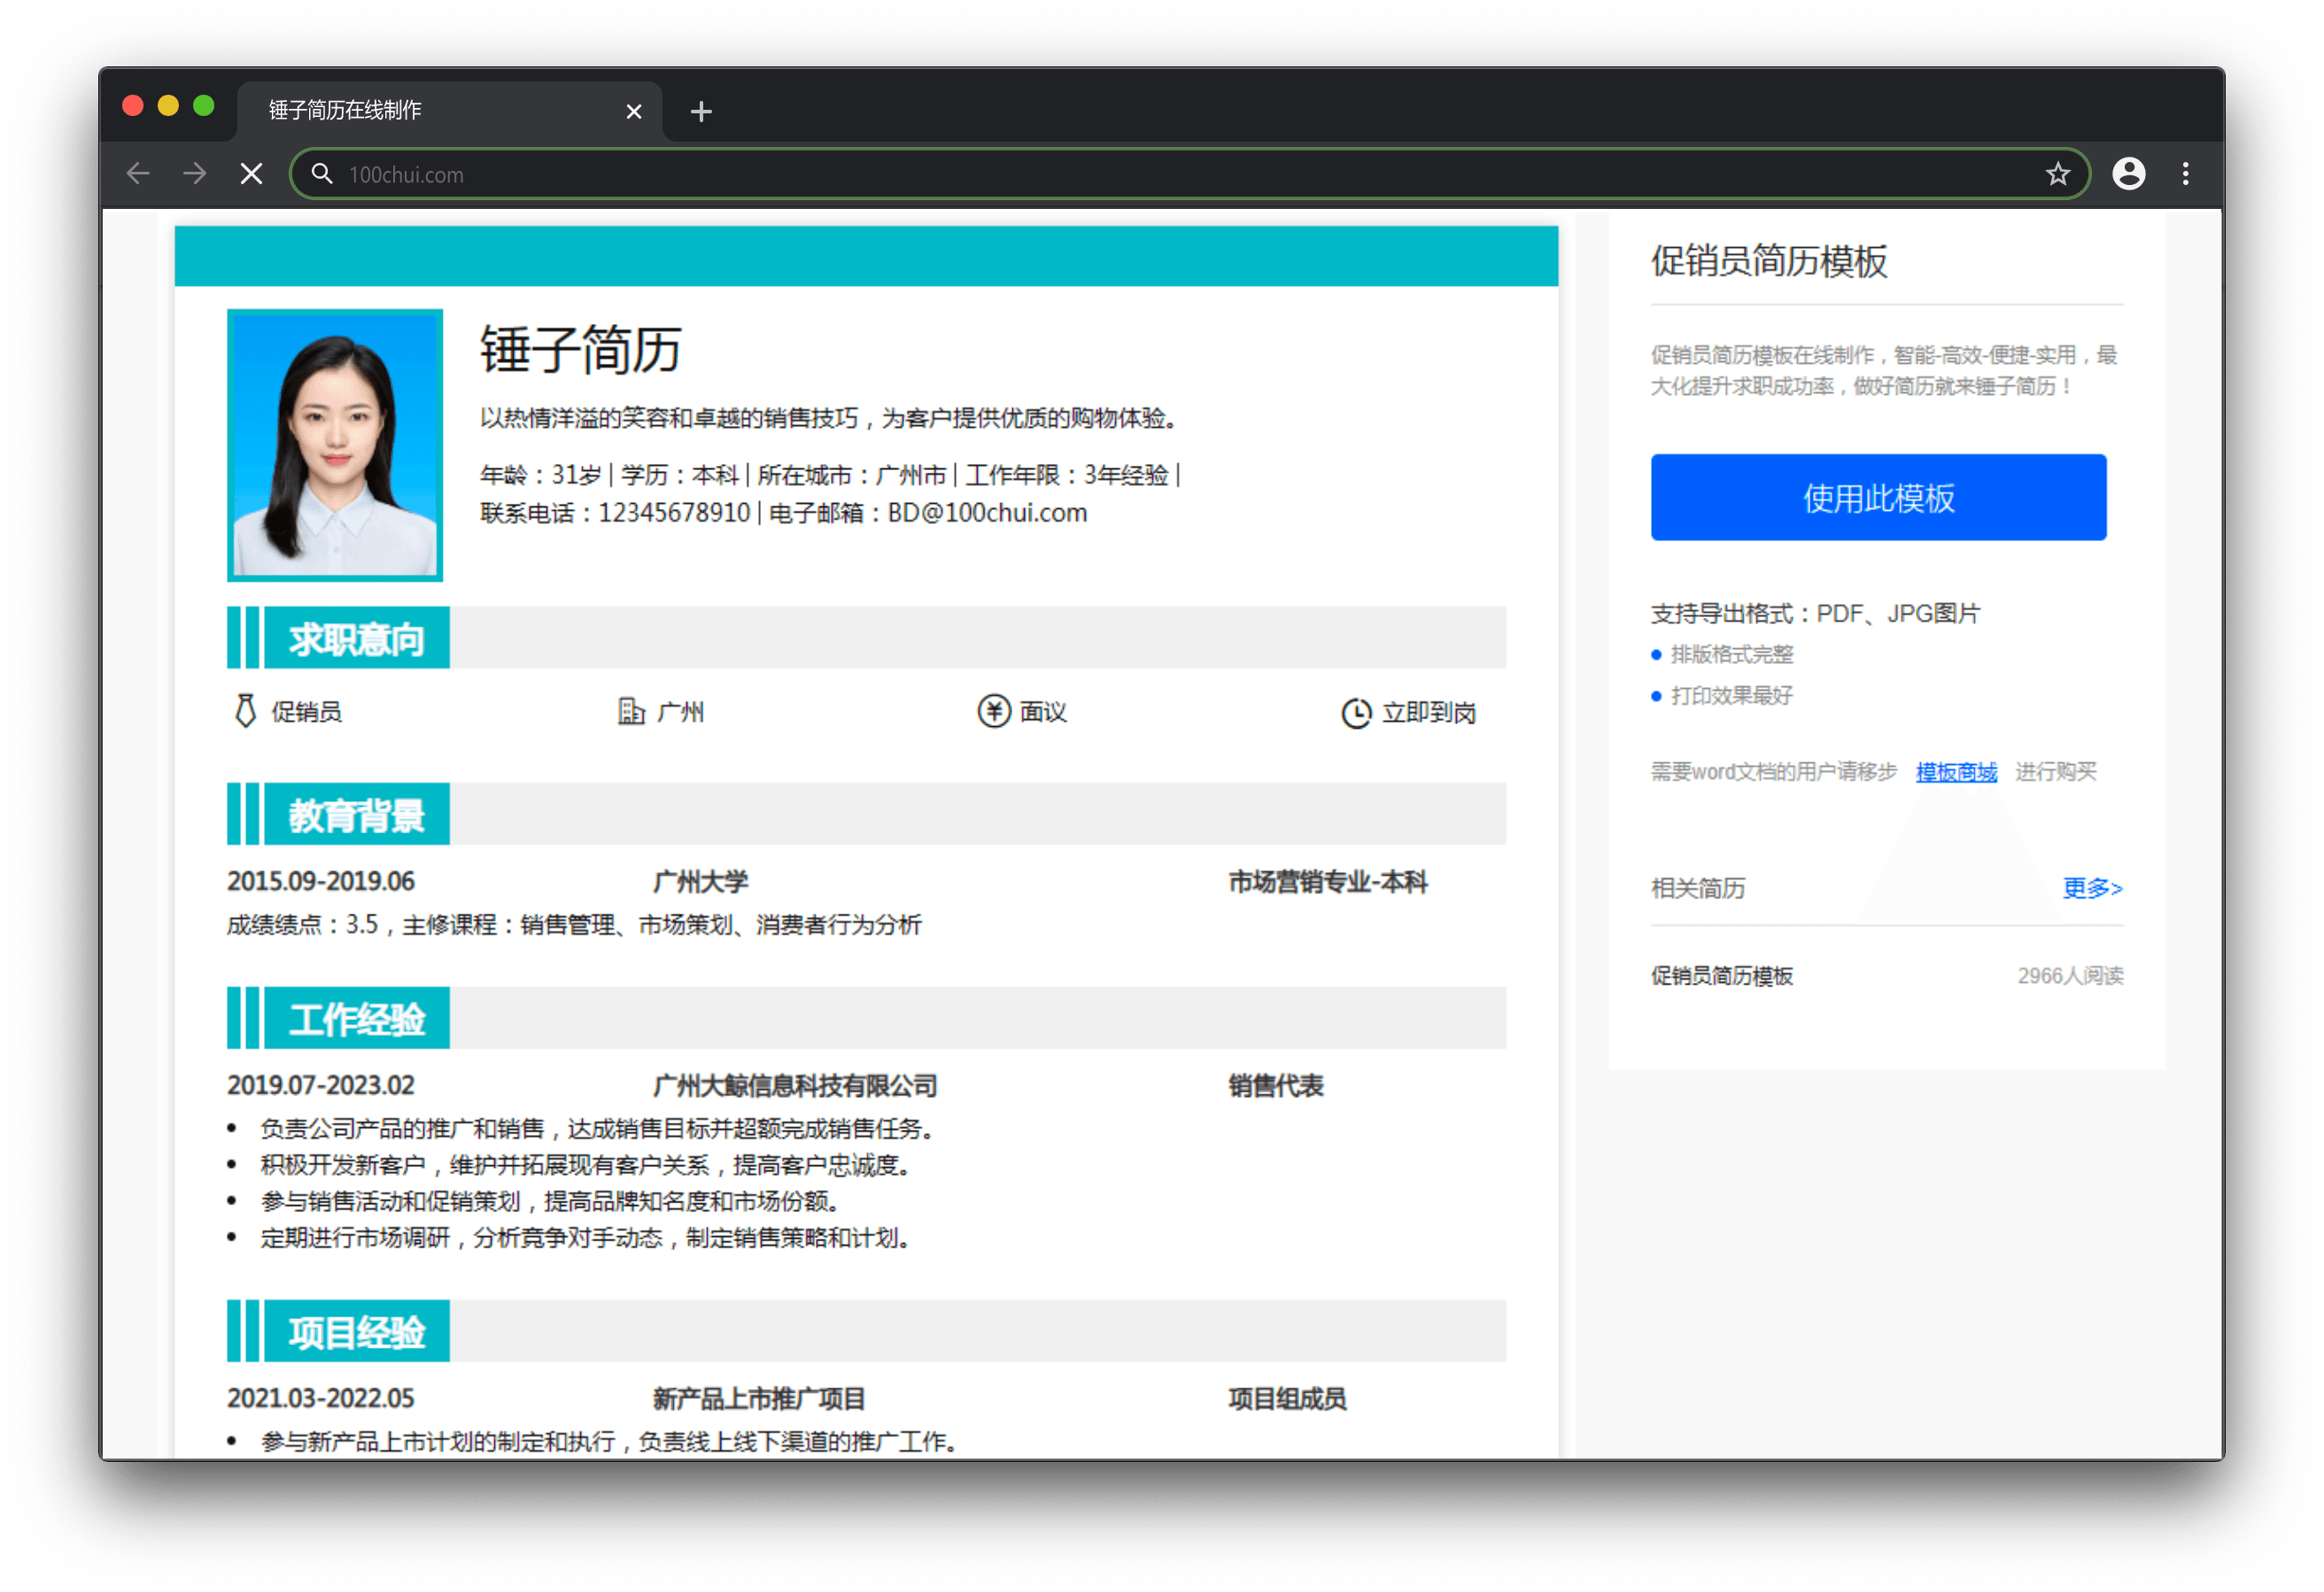Click the 销售代表 job title

(x=1275, y=1085)
